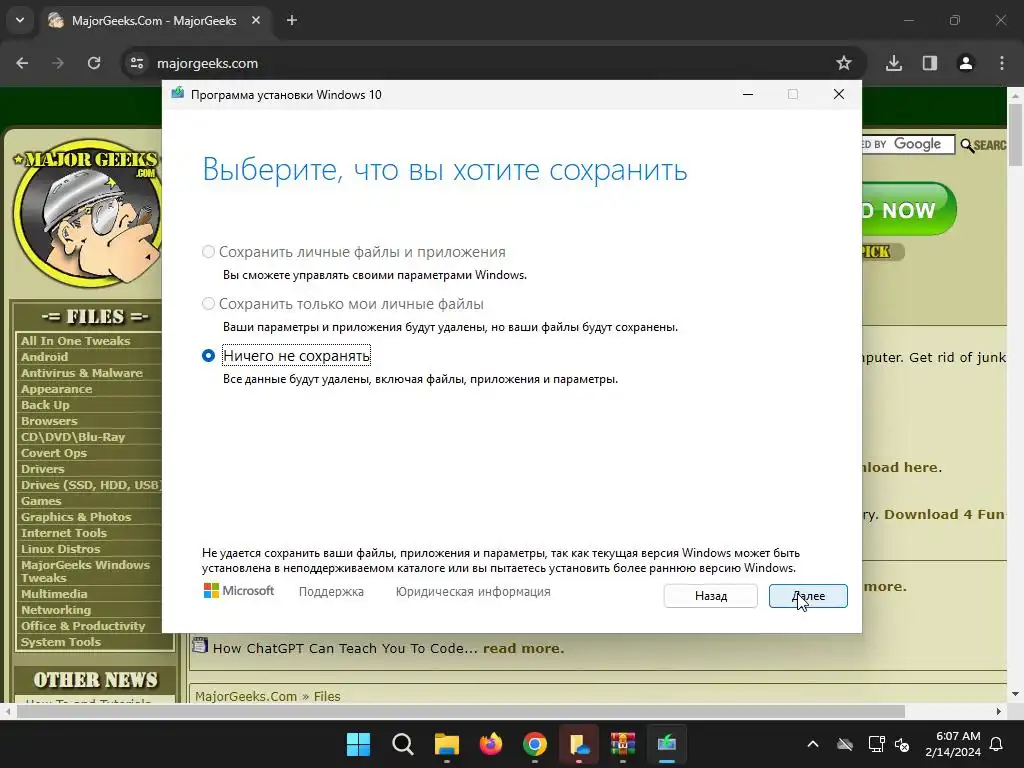Open CD\DVD\Blu-Ray category
Image resolution: width=1024 pixels, height=768 pixels.
72,437
